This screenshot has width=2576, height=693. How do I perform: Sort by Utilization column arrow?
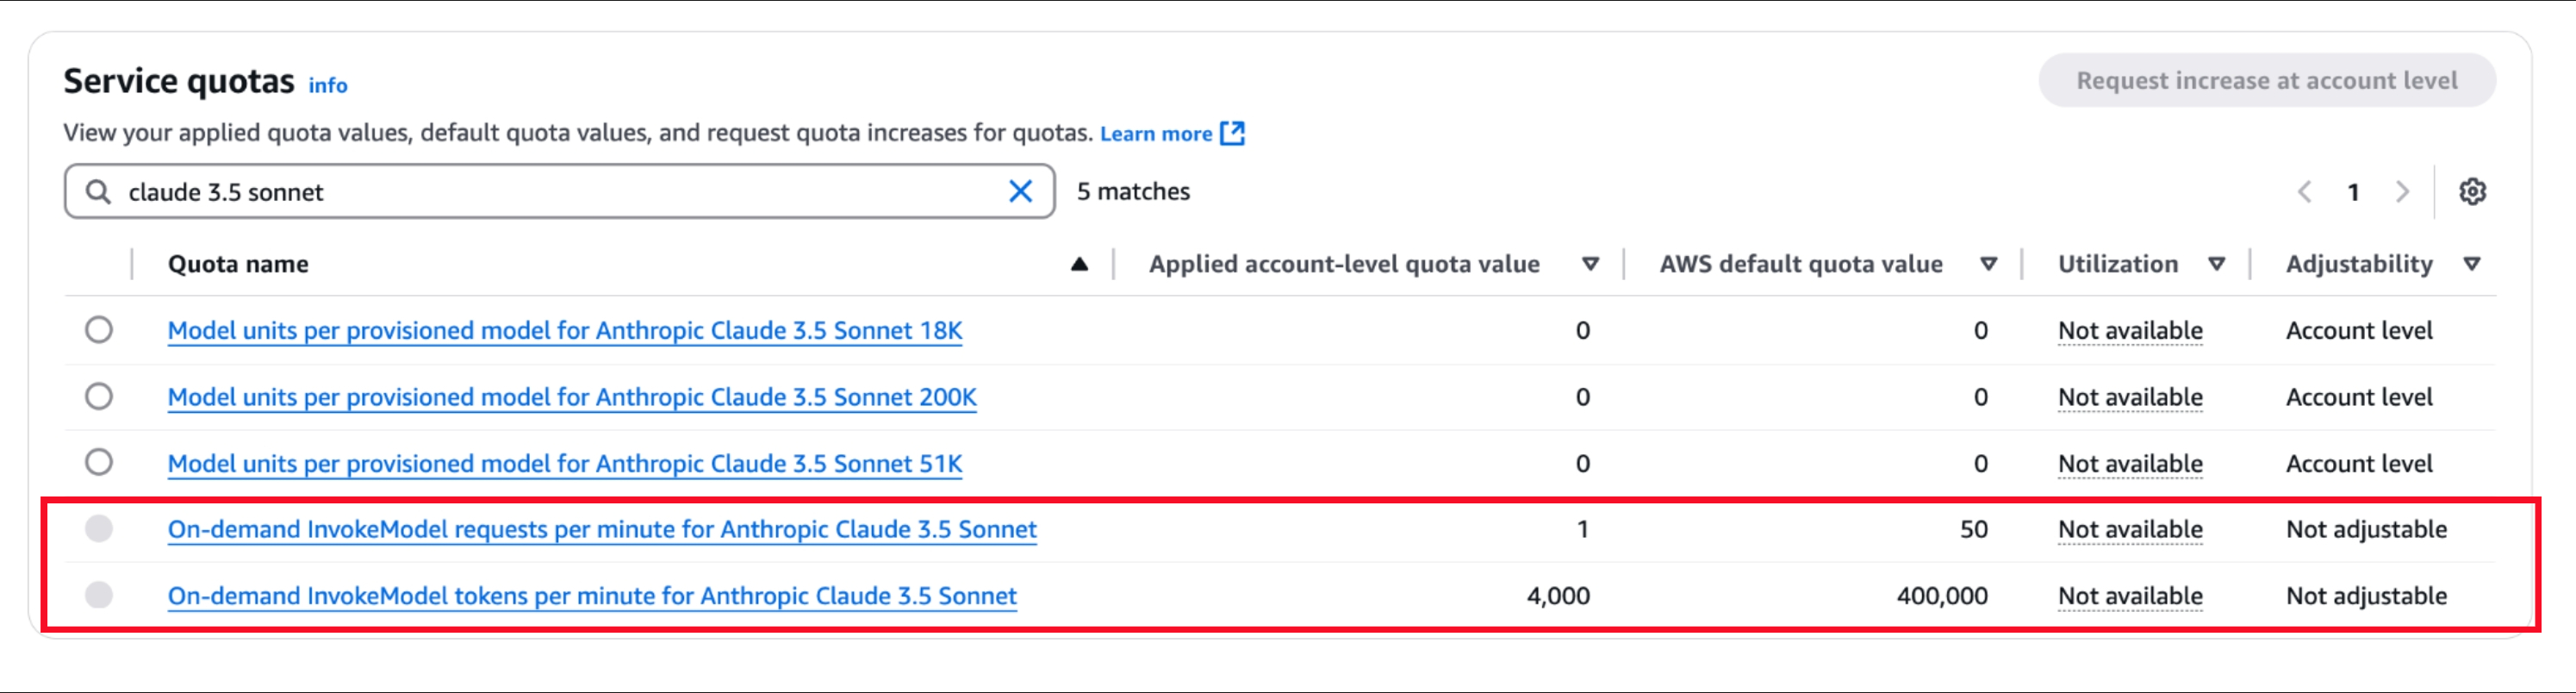[2216, 264]
